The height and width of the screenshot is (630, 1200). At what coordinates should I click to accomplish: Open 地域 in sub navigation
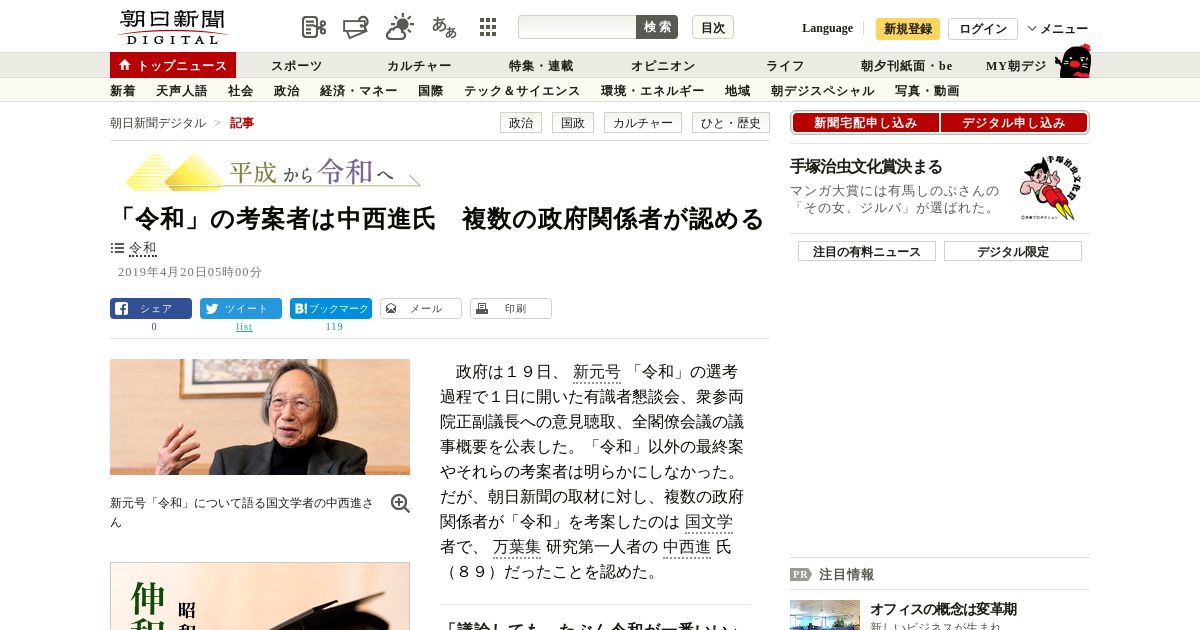[738, 91]
